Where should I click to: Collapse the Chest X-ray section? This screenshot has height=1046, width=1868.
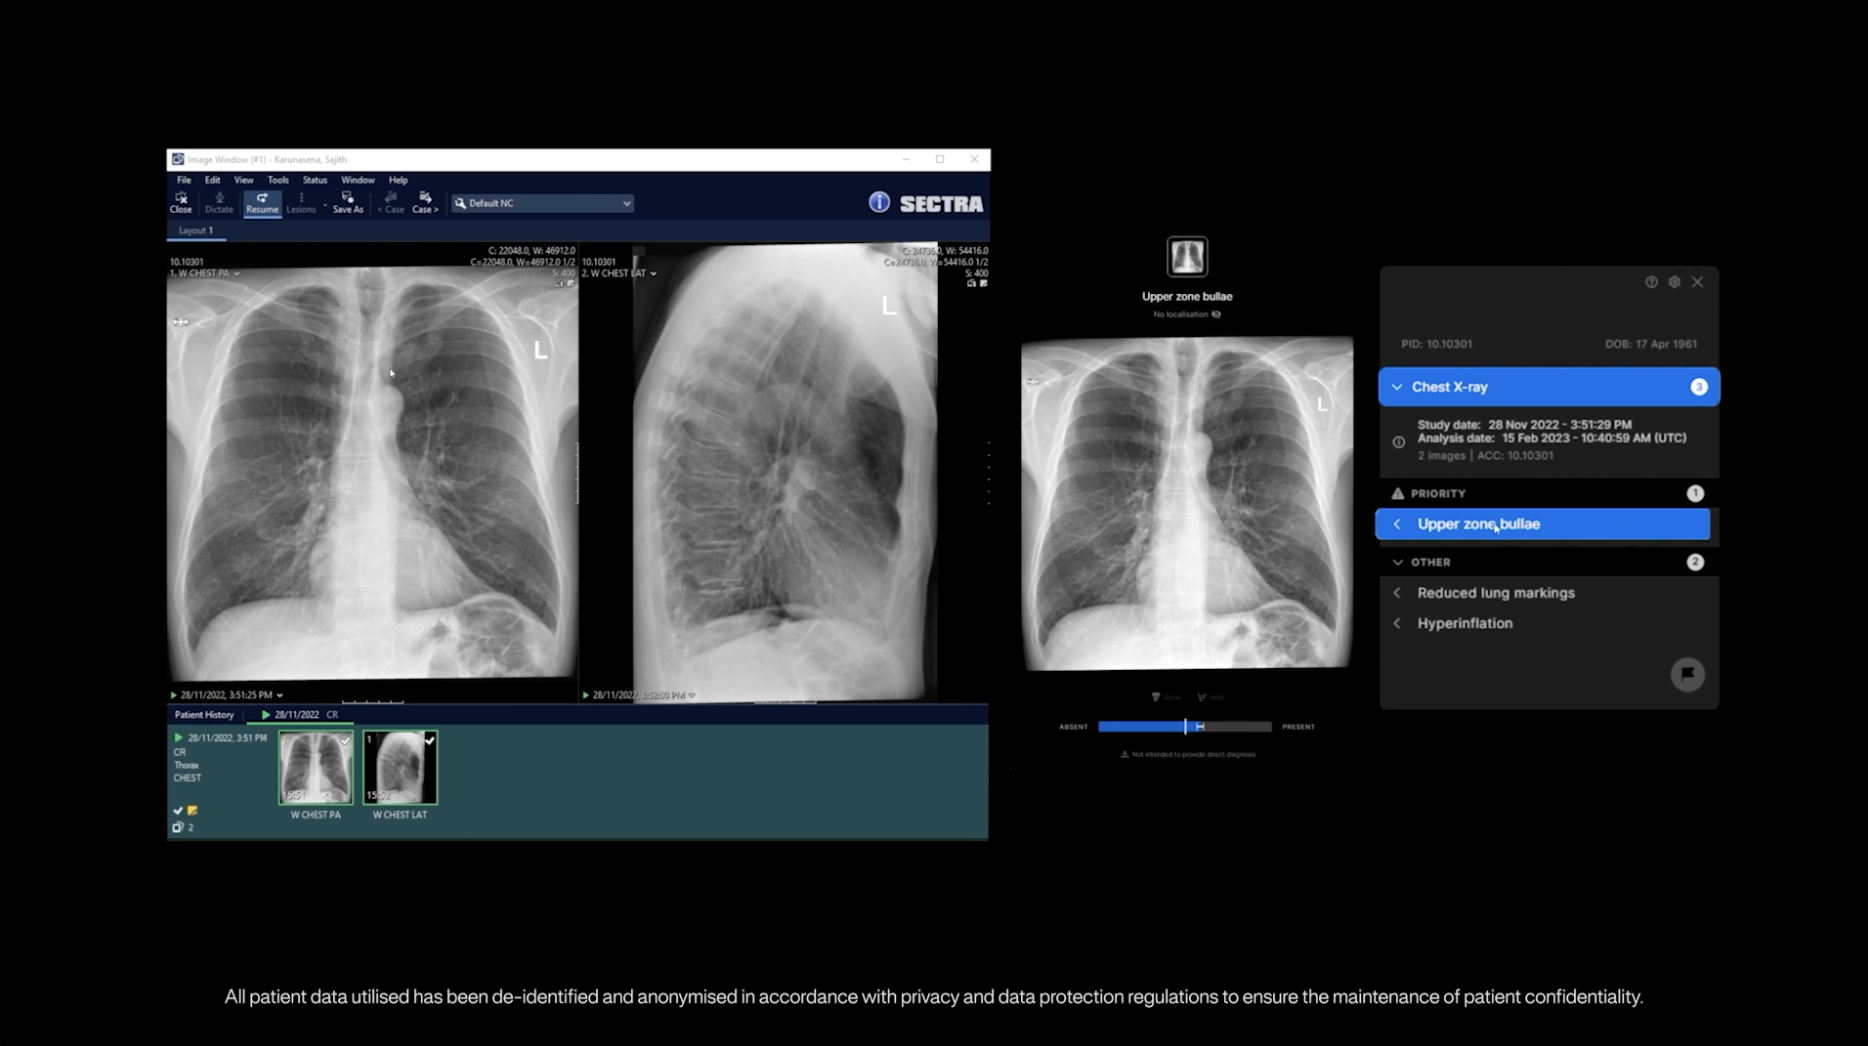pyautogui.click(x=1397, y=387)
